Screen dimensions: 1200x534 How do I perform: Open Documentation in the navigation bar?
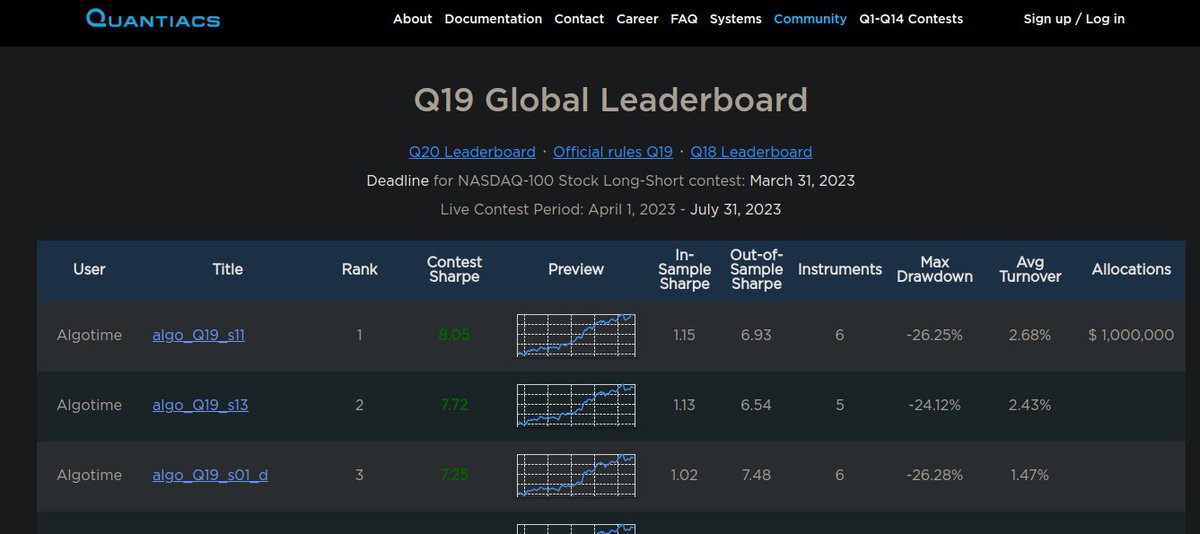coord(493,19)
